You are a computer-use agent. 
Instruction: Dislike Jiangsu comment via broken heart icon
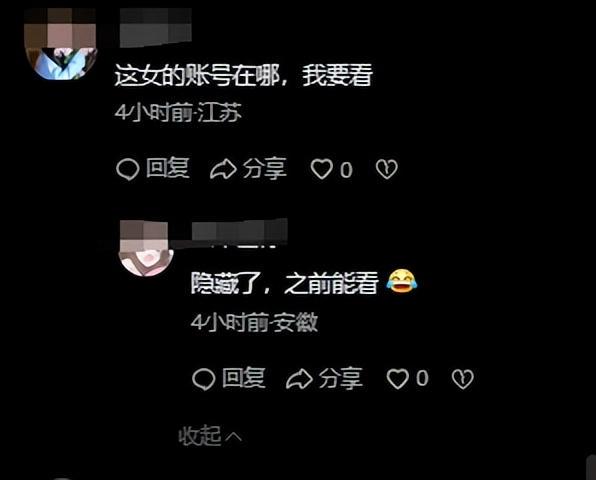387,169
